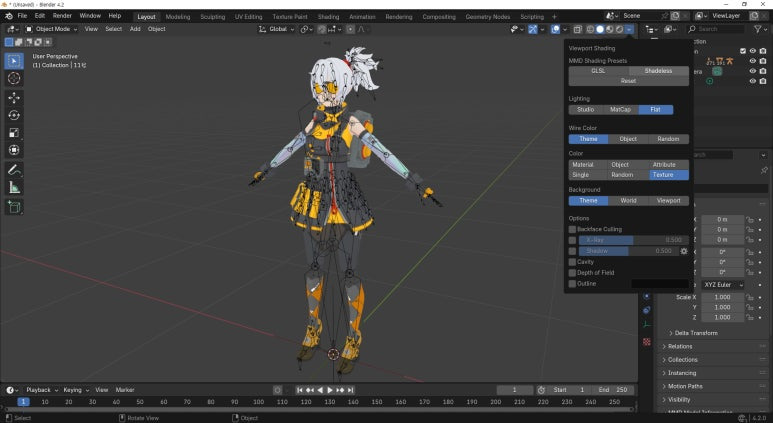Expand the Collections panel
Screen dimensions: 773x423
[x=682, y=360]
